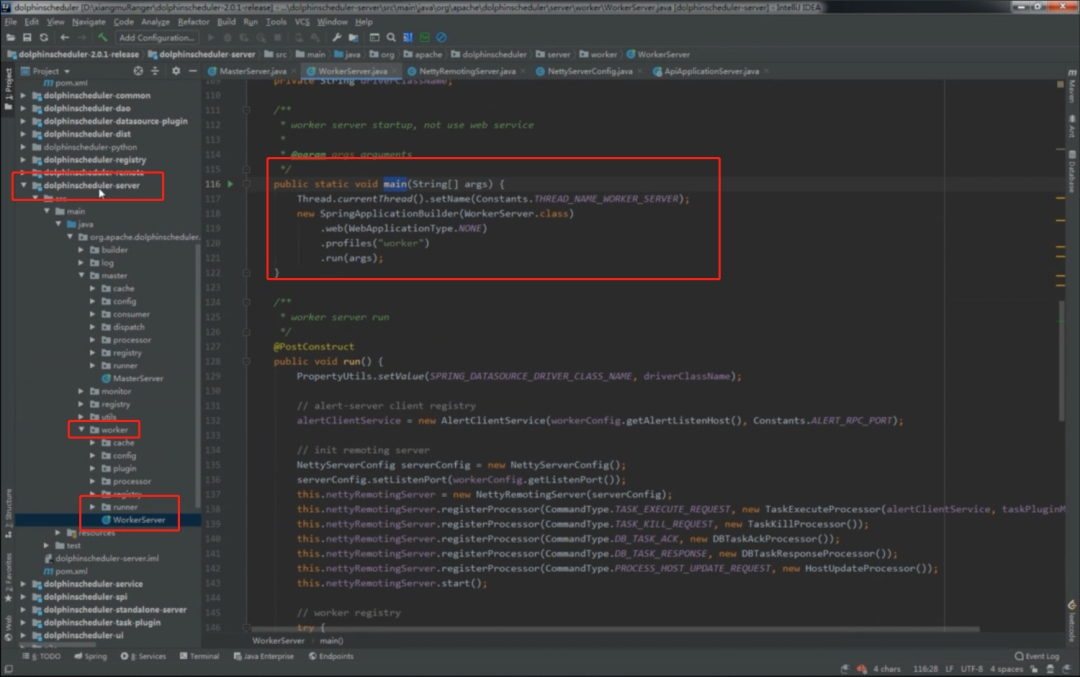Toggle the Maven tool window on right edge
Image resolution: width=1080 pixels, height=677 pixels.
pyautogui.click(x=1072, y=86)
